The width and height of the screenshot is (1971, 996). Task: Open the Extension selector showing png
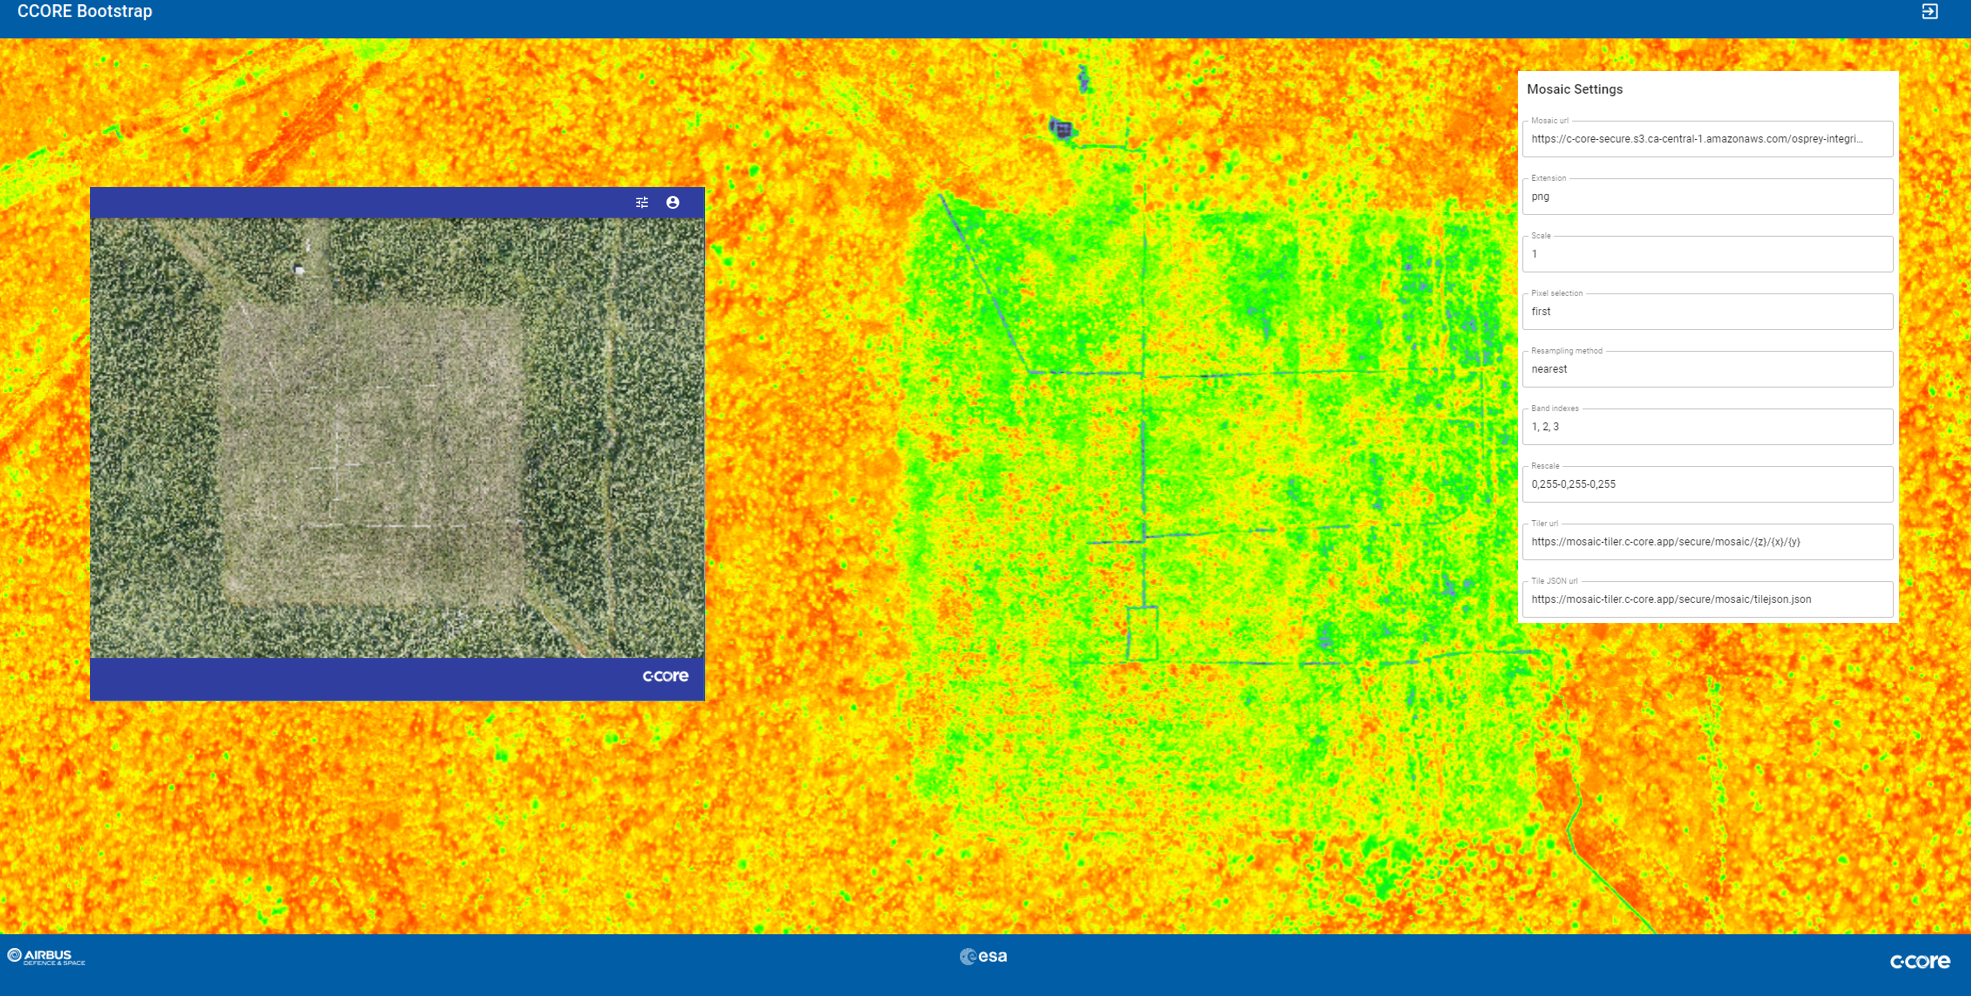pos(1707,196)
